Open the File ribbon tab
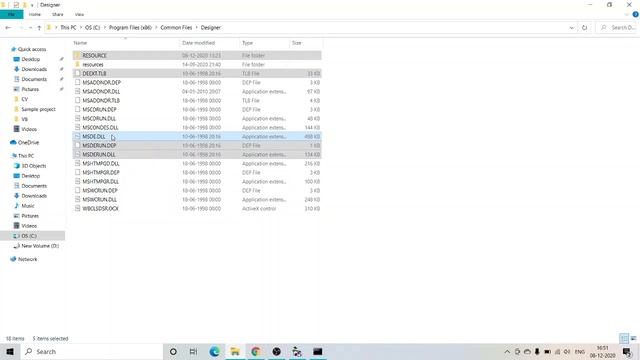640x360 pixels. pyautogui.click(x=11, y=14)
